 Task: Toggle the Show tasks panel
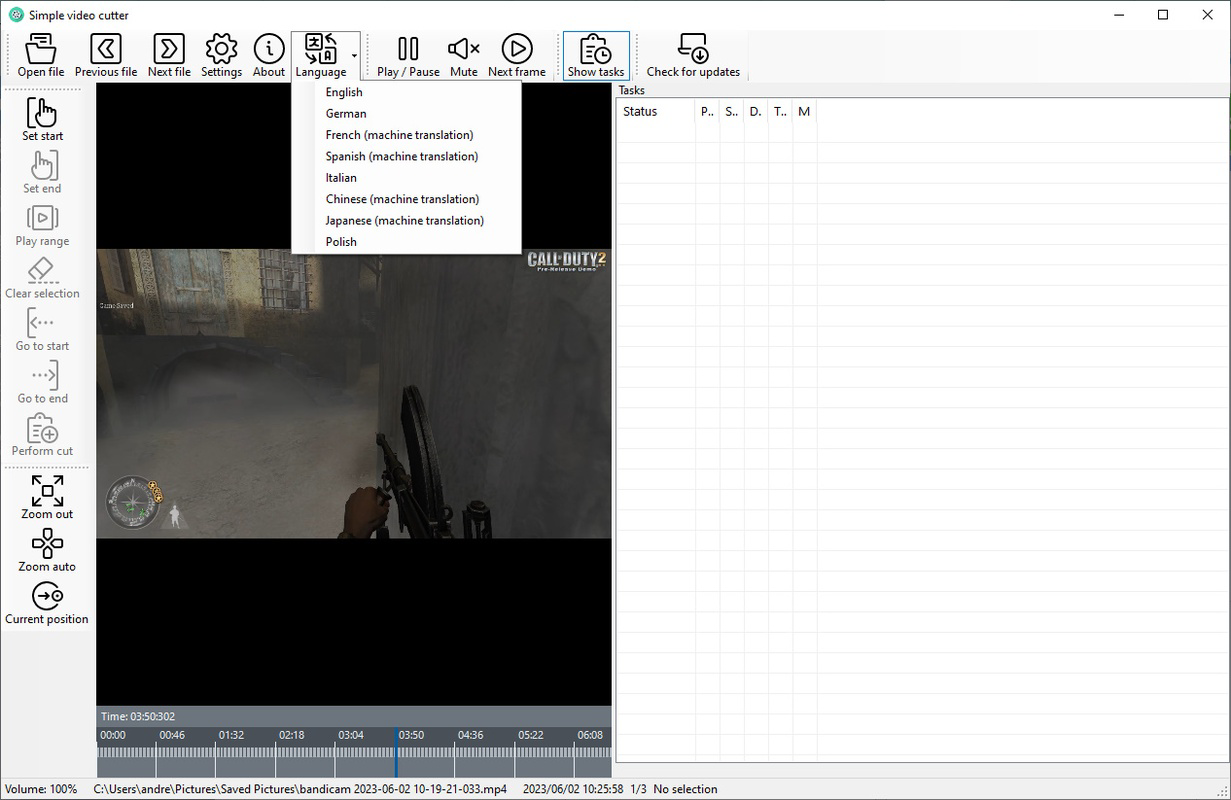(596, 55)
